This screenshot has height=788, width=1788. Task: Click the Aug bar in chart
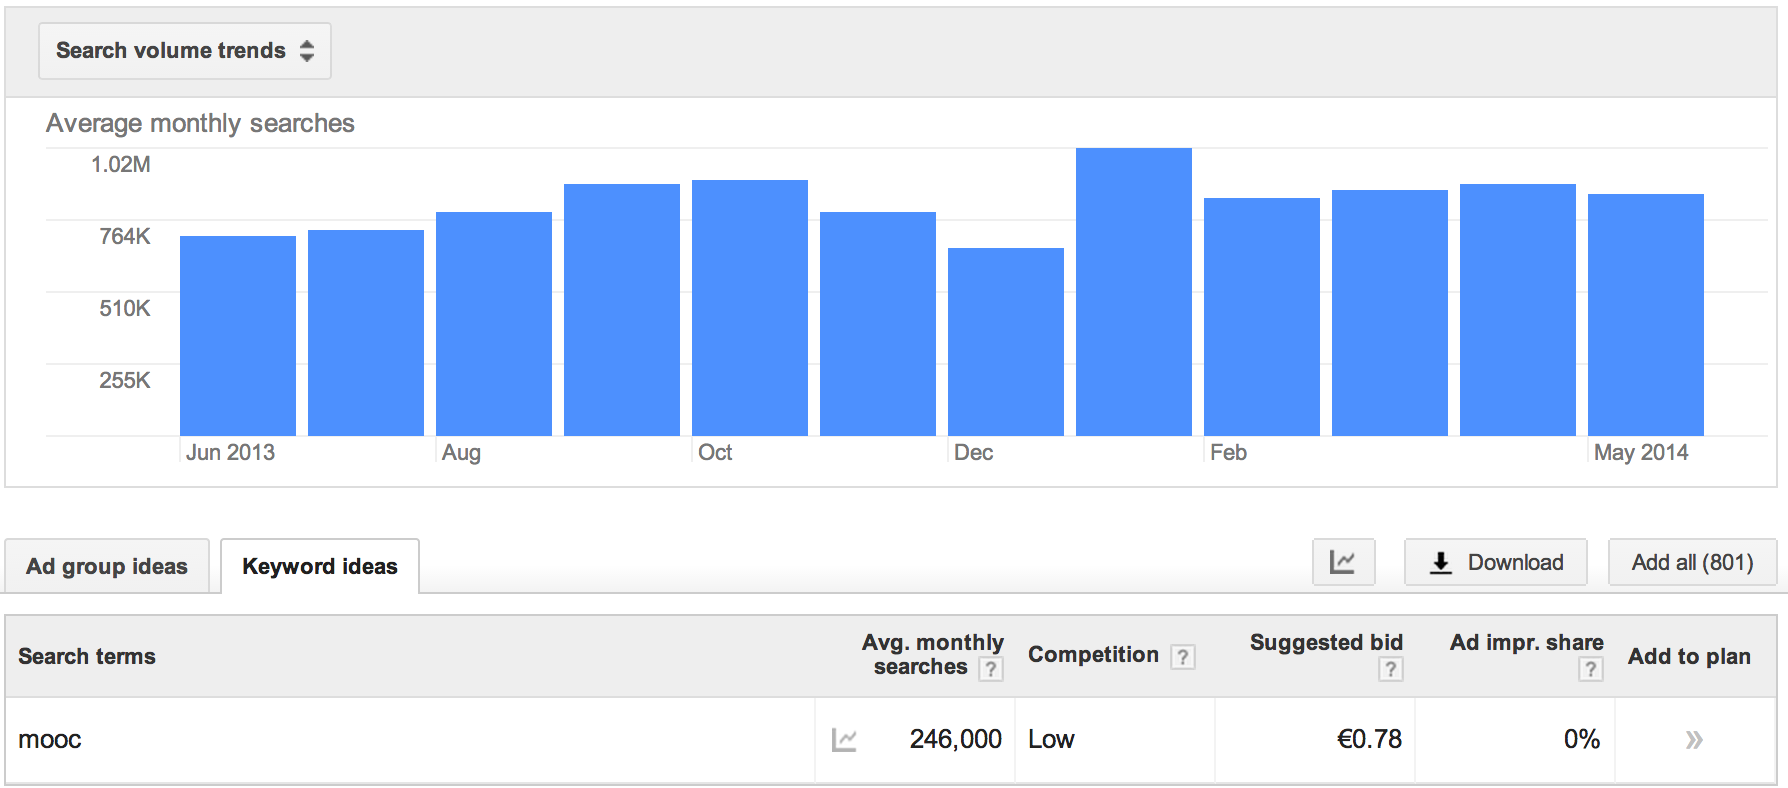pyautogui.click(x=494, y=324)
